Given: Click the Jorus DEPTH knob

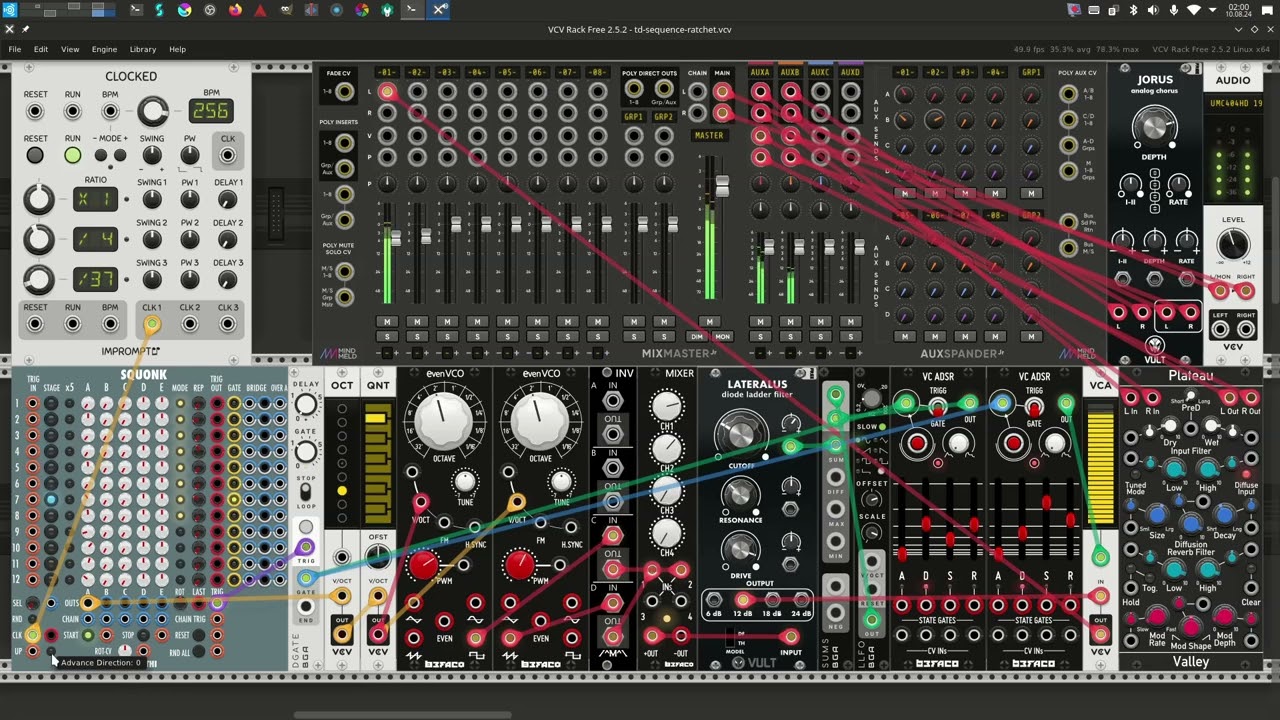Looking at the screenshot, I should pyautogui.click(x=1154, y=125).
